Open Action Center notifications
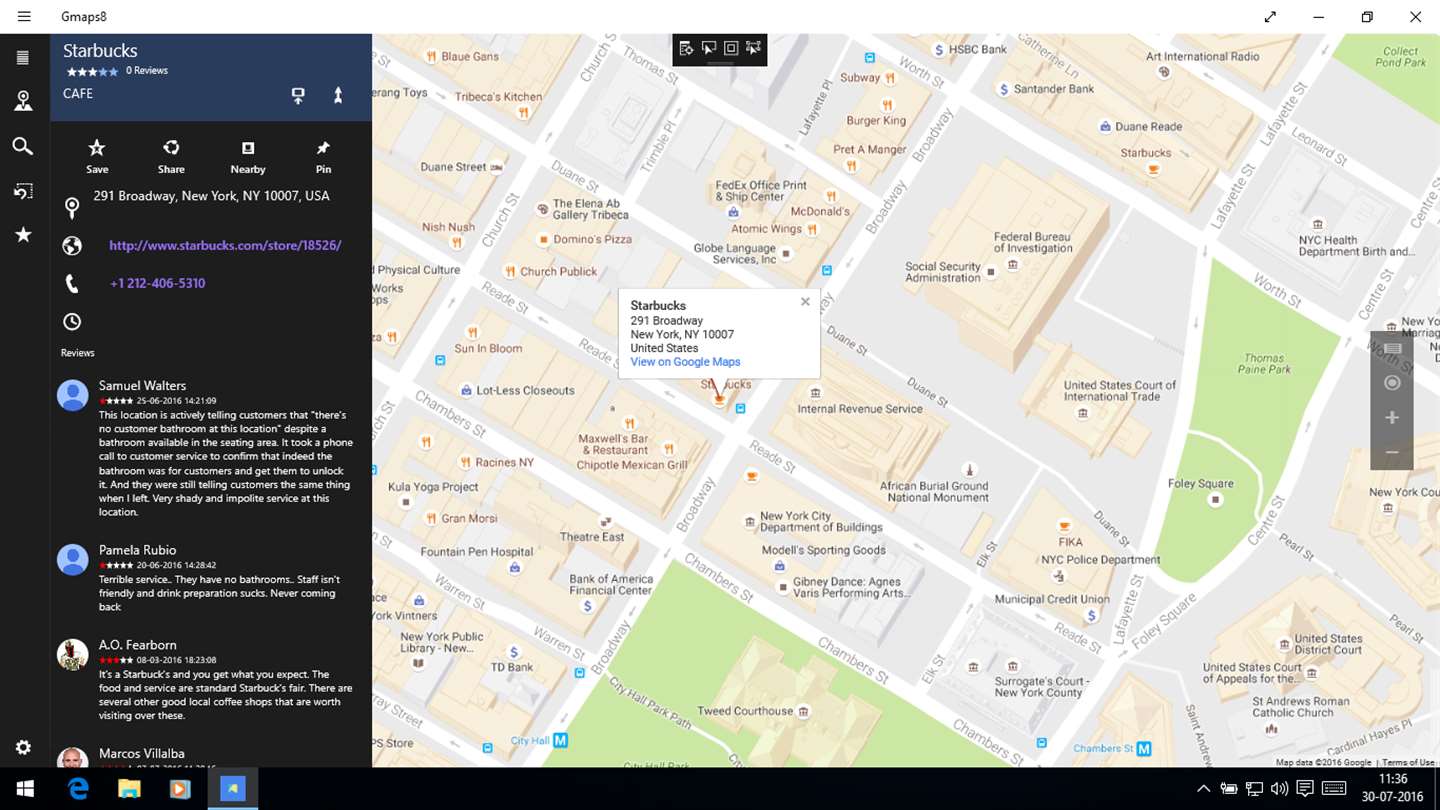This screenshot has width=1440, height=810. pyautogui.click(x=1304, y=789)
